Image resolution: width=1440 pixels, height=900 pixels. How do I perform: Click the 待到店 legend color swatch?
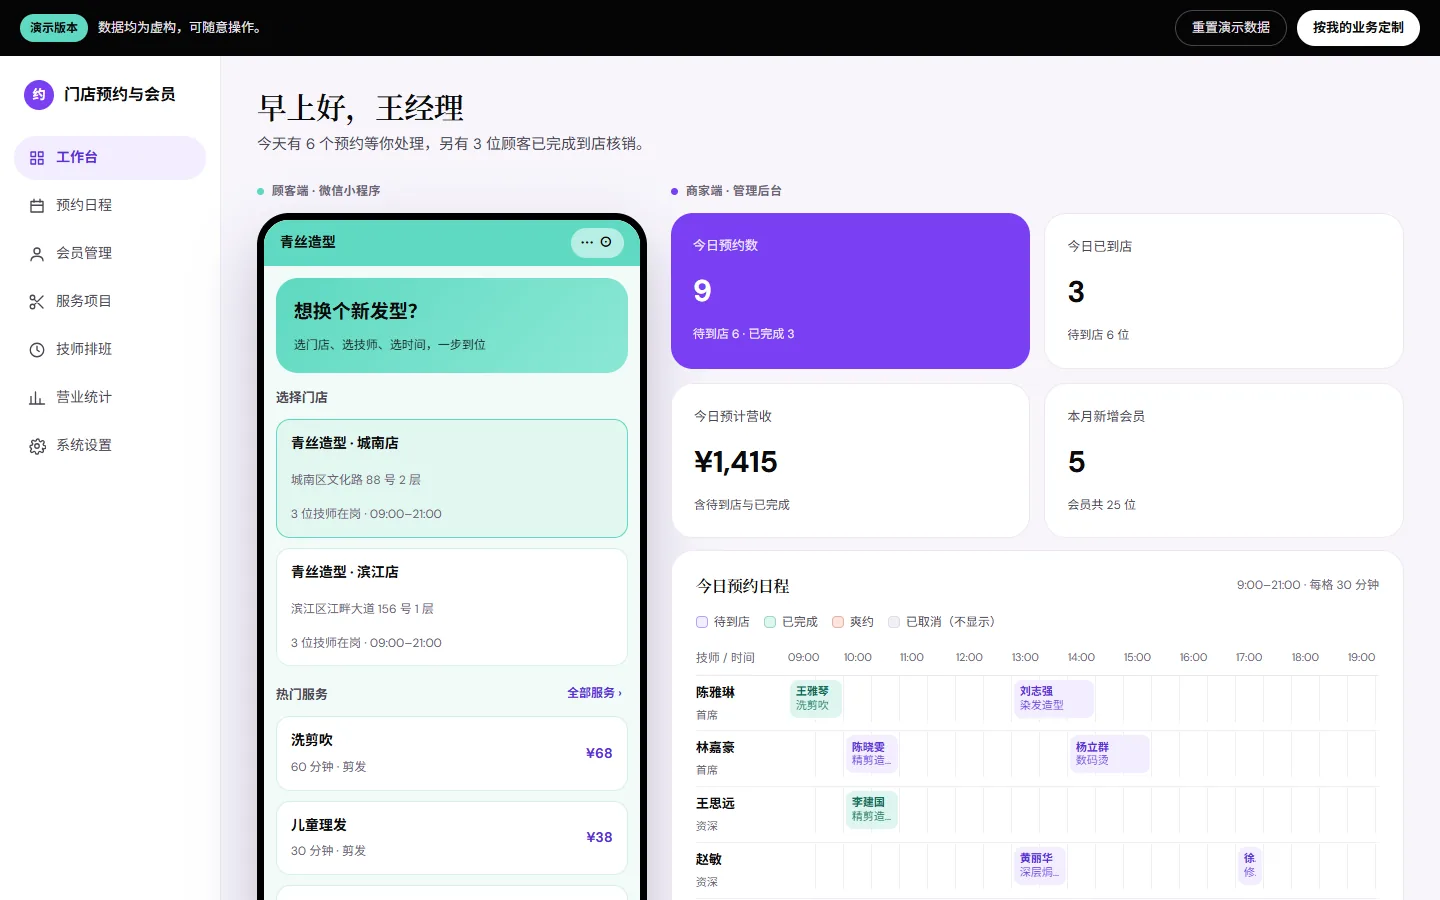[702, 622]
